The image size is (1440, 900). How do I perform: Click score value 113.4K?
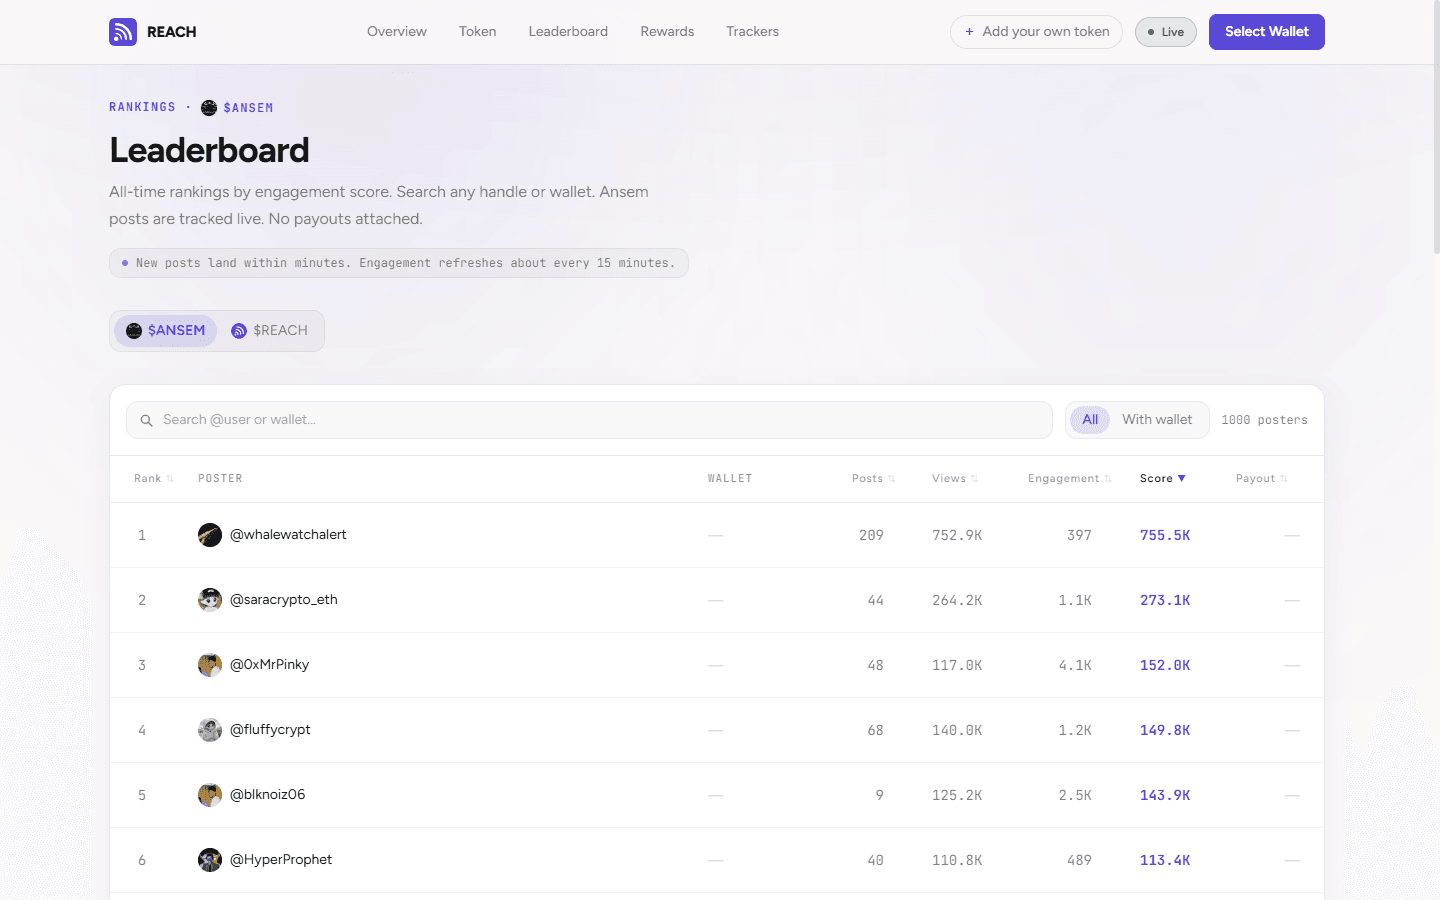1165,861
